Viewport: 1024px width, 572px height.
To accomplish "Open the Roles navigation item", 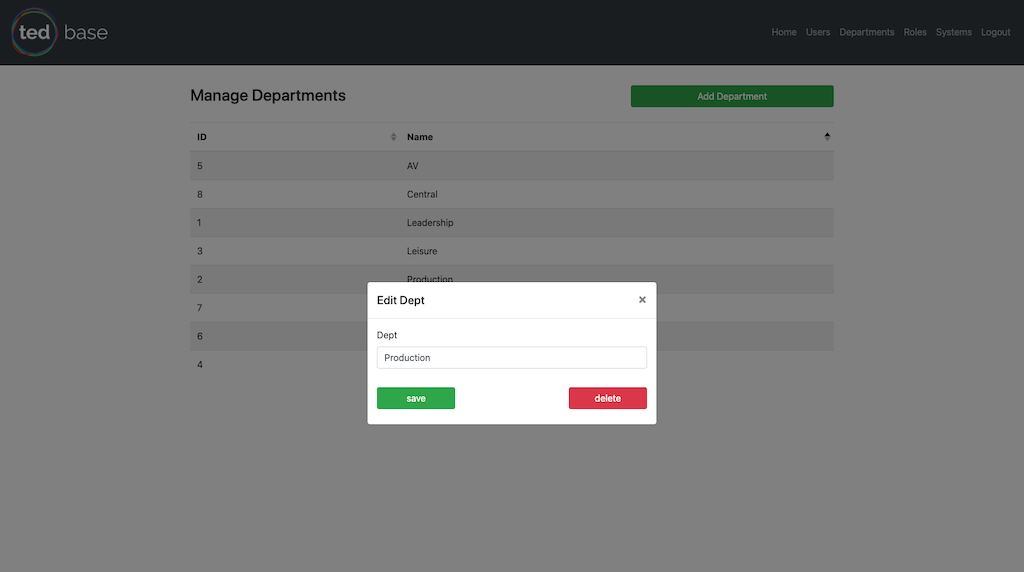I will click(x=915, y=32).
